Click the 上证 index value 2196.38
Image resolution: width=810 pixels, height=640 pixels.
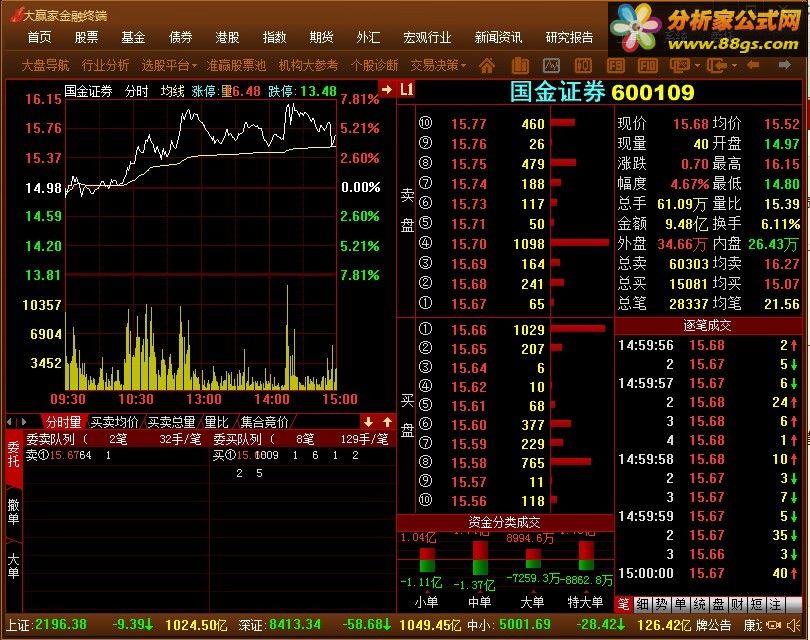[x=61, y=625]
